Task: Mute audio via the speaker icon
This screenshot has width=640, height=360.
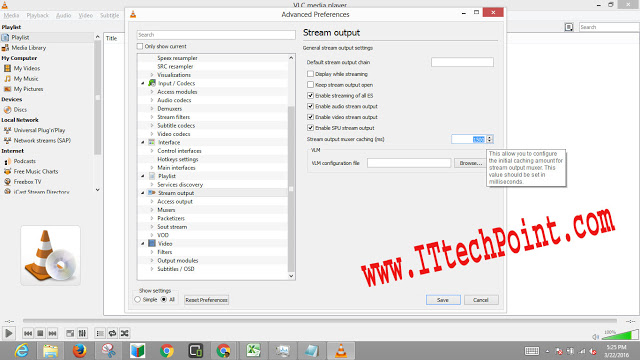Action: (x=595, y=337)
